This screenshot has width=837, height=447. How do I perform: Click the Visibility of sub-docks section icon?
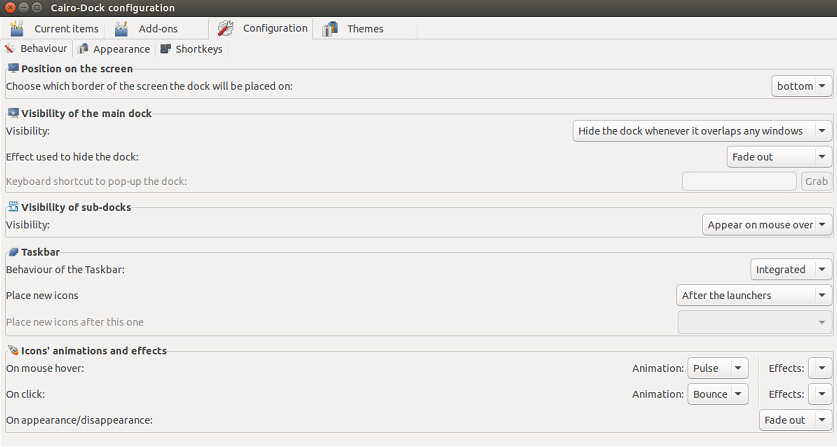pos(13,207)
